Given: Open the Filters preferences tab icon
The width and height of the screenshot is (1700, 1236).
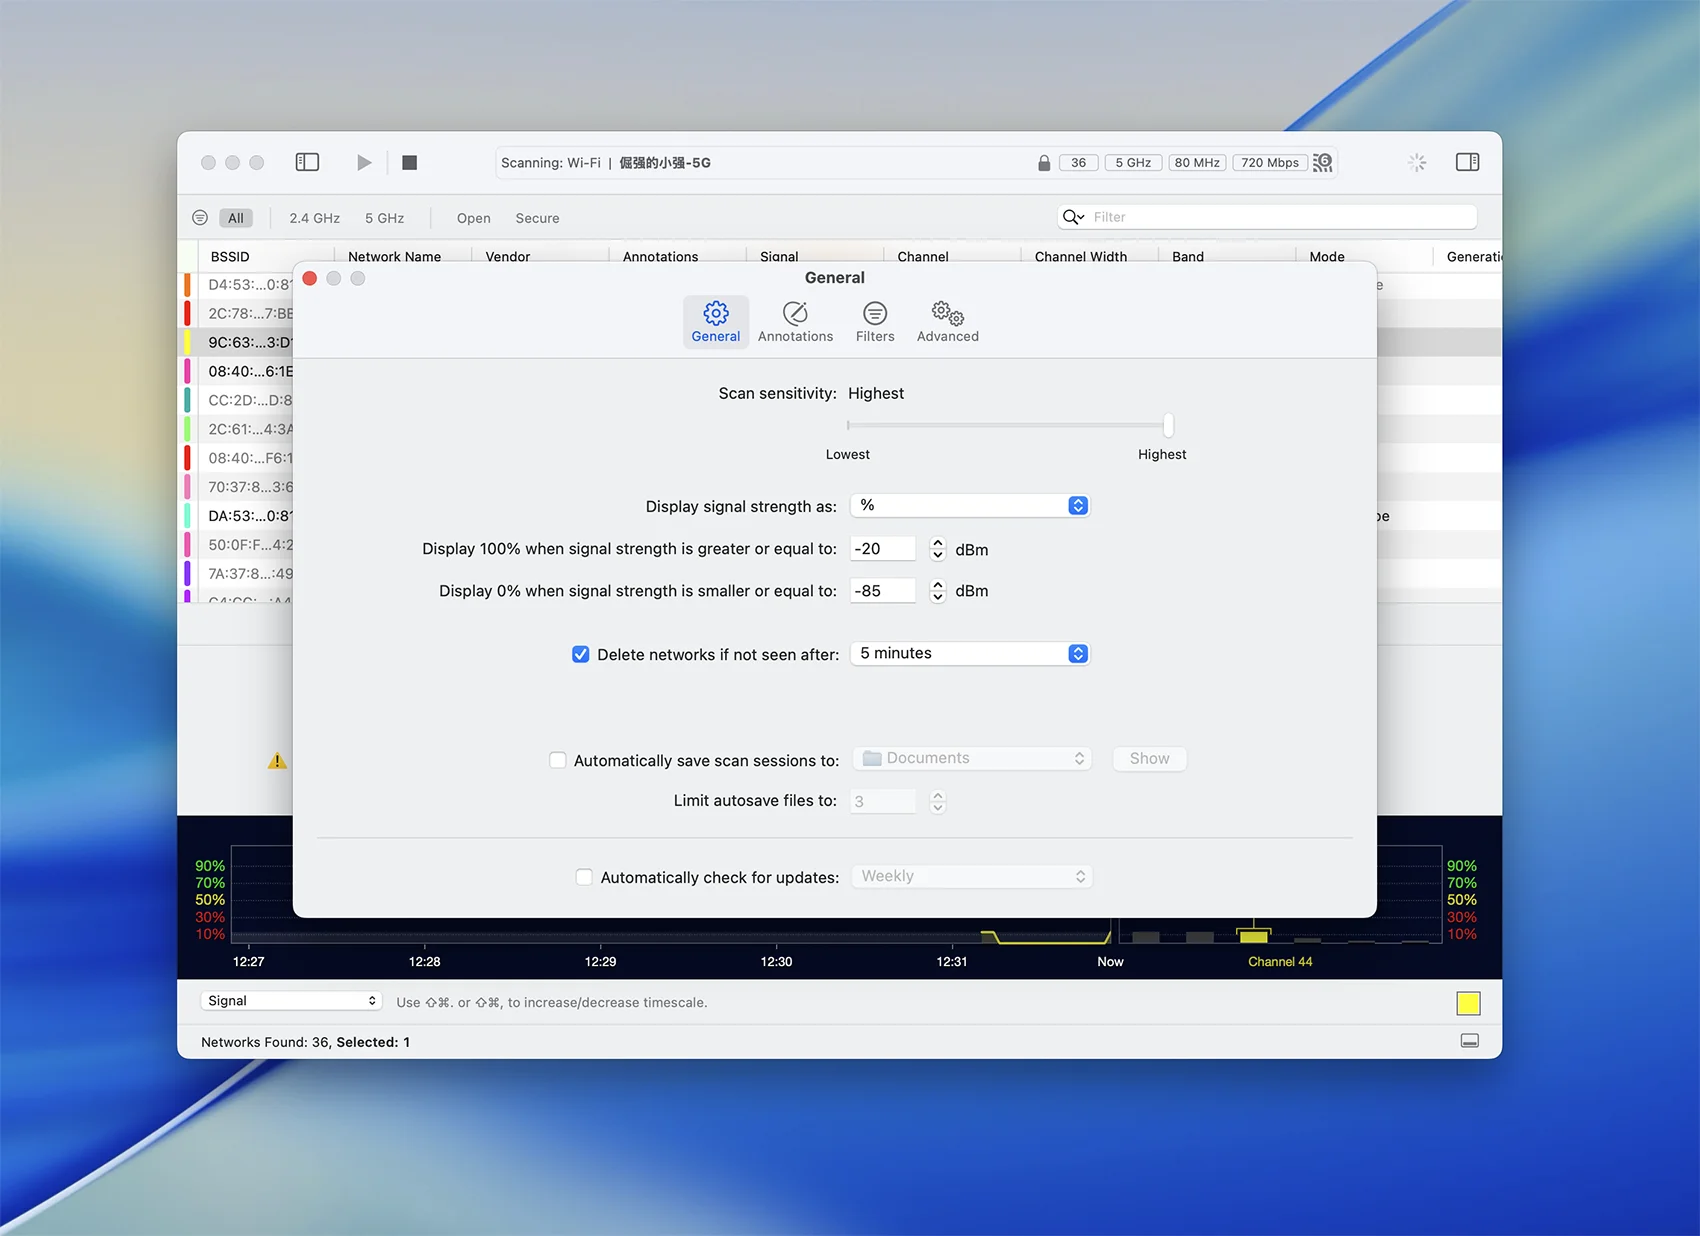Looking at the screenshot, I should point(874,314).
